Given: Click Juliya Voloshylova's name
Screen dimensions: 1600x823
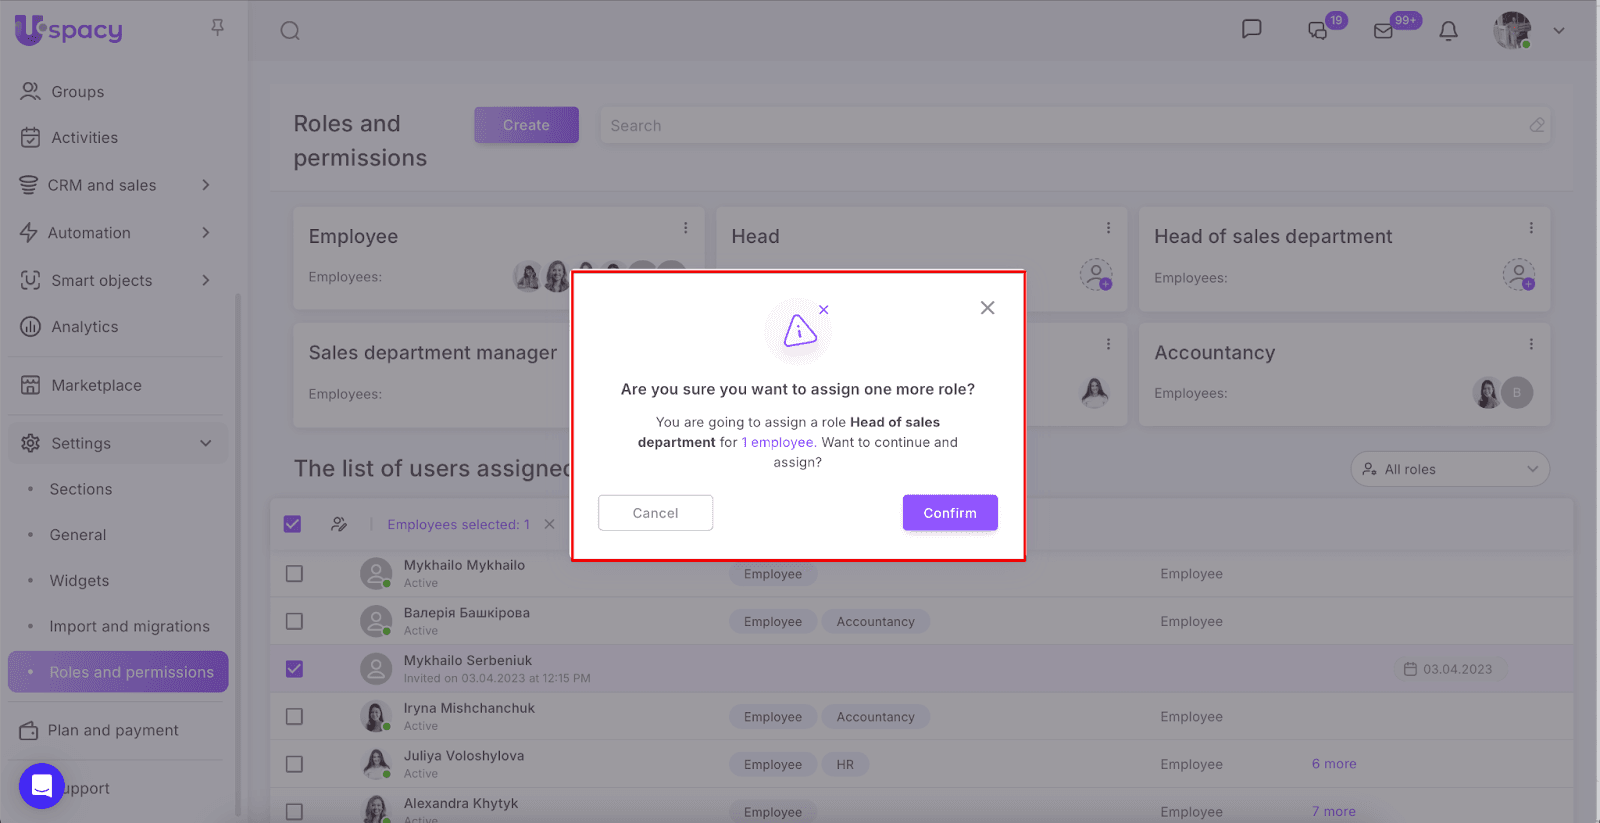Looking at the screenshot, I should pyautogui.click(x=464, y=756).
